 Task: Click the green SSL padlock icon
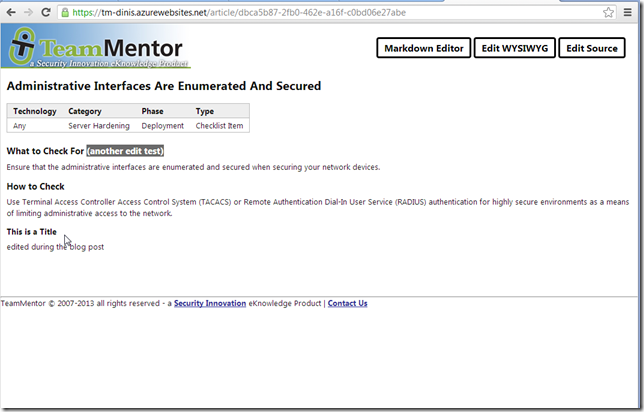[x=65, y=13]
